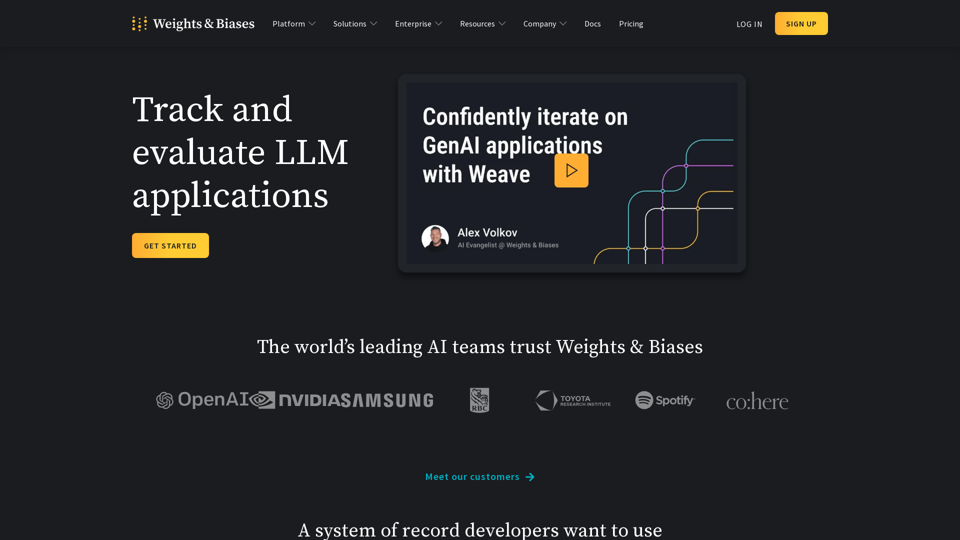Screen dimensions: 960x540
Task: Expand the Solutions menu chevron
Action: 373,24
